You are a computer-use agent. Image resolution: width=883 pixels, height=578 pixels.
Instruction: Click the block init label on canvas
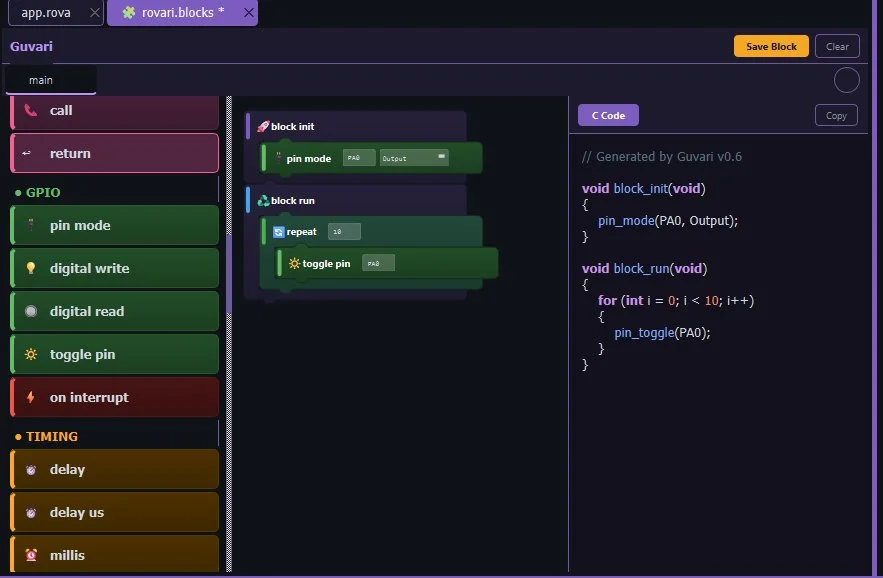point(292,127)
